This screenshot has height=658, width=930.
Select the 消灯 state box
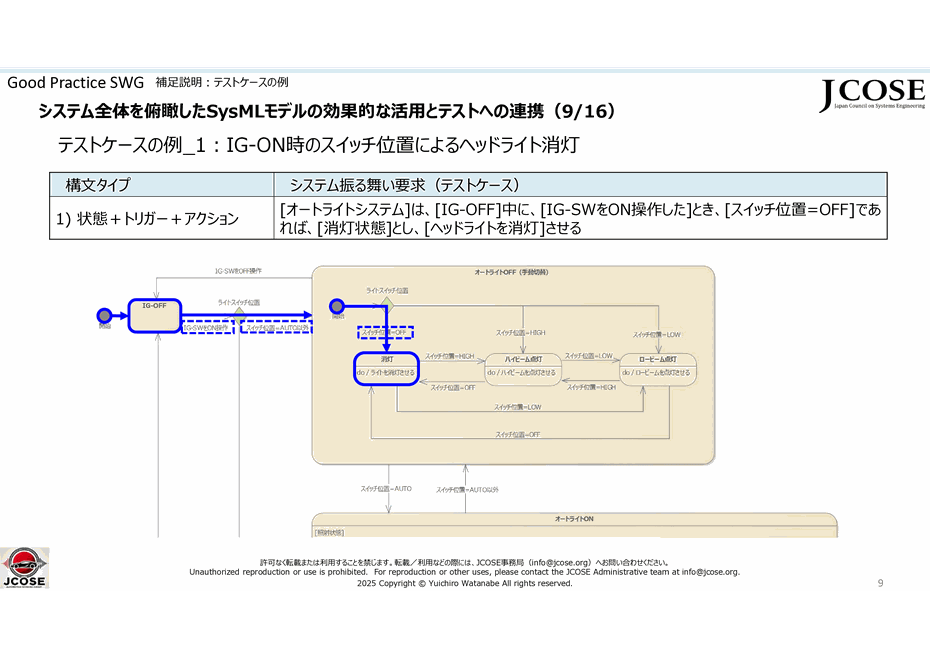coord(387,368)
